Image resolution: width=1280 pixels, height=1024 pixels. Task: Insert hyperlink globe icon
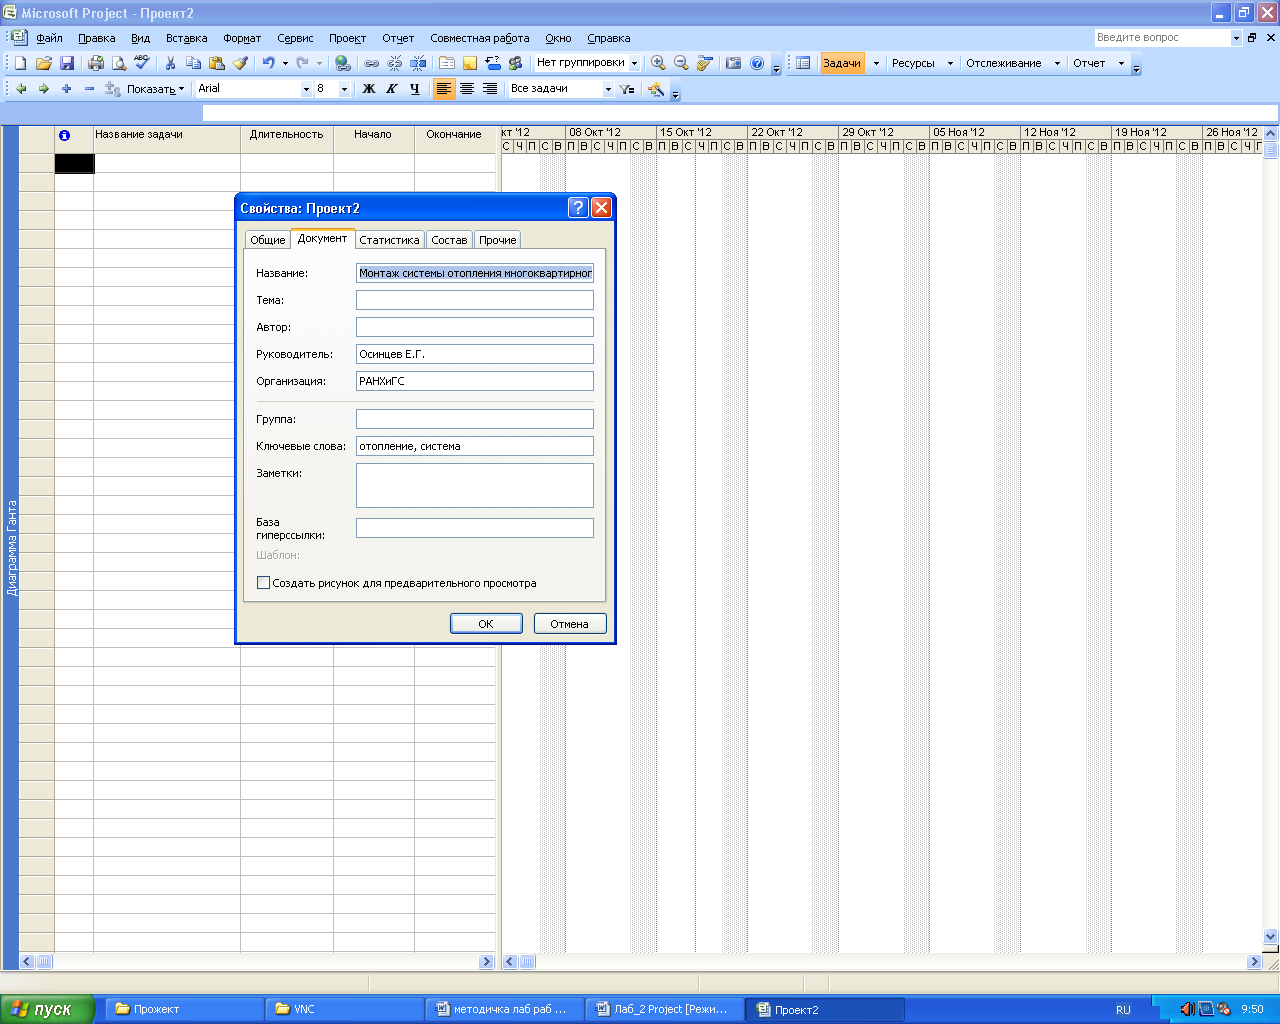[343, 63]
